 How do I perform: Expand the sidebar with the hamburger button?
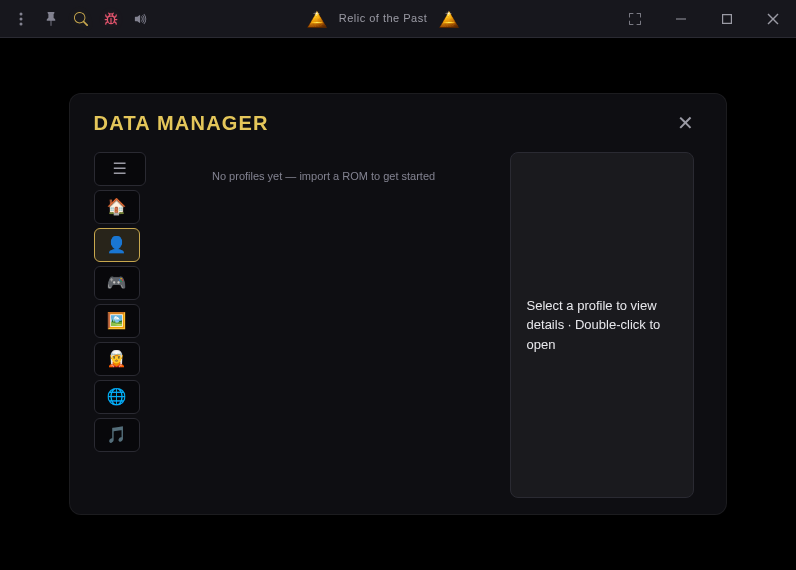120,169
